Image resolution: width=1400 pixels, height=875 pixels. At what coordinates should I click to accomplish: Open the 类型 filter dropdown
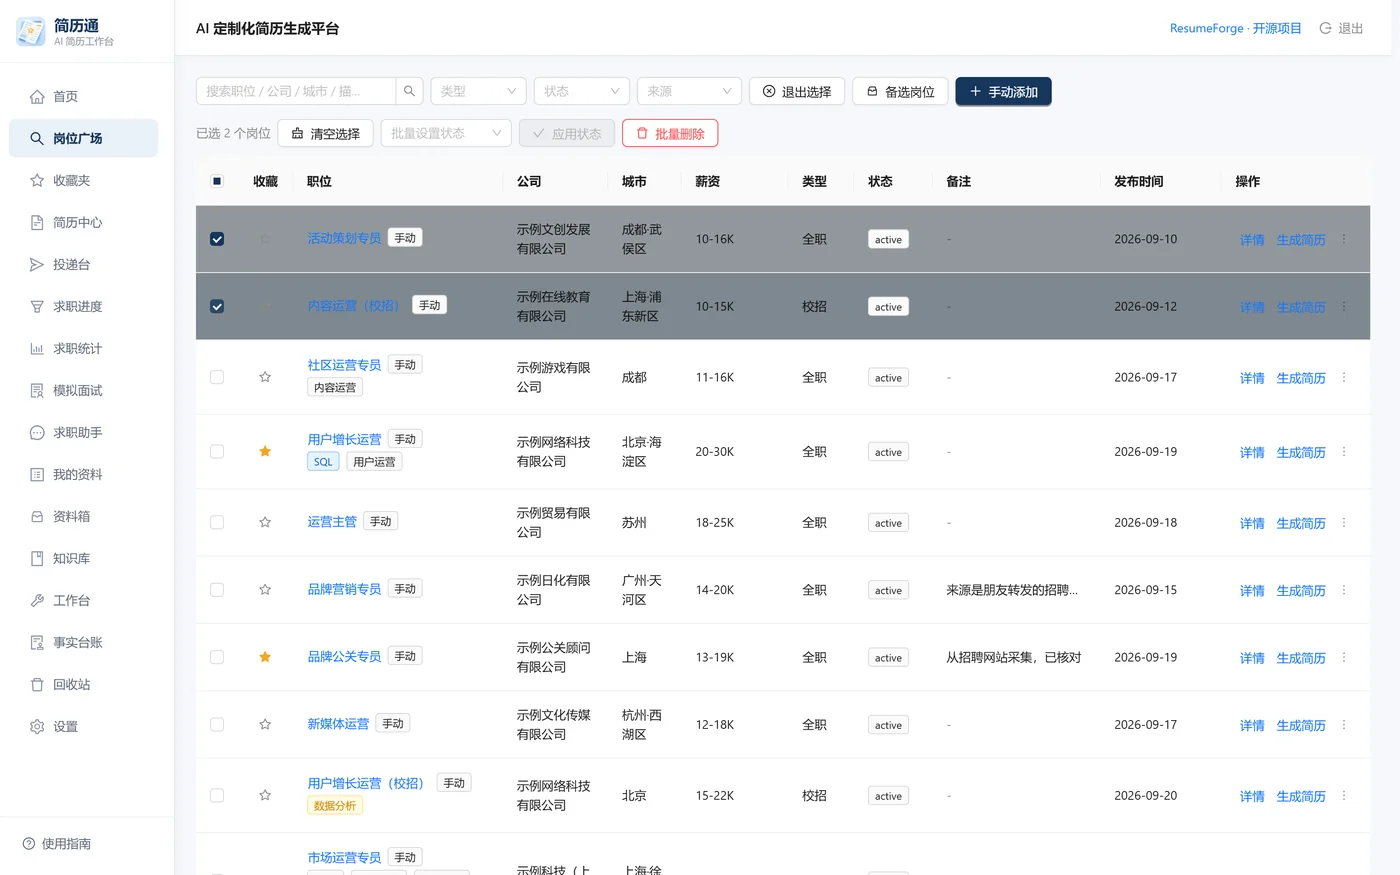478,91
